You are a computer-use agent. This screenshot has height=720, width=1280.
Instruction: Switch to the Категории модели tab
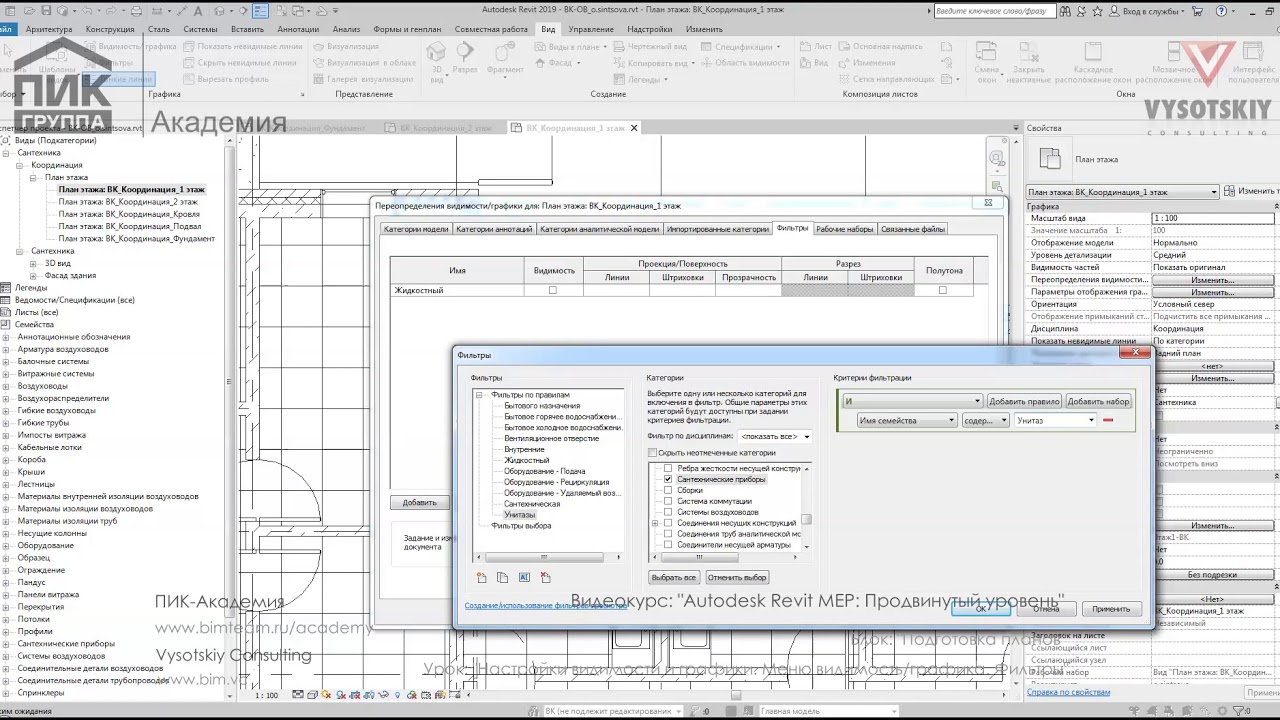(416, 229)
